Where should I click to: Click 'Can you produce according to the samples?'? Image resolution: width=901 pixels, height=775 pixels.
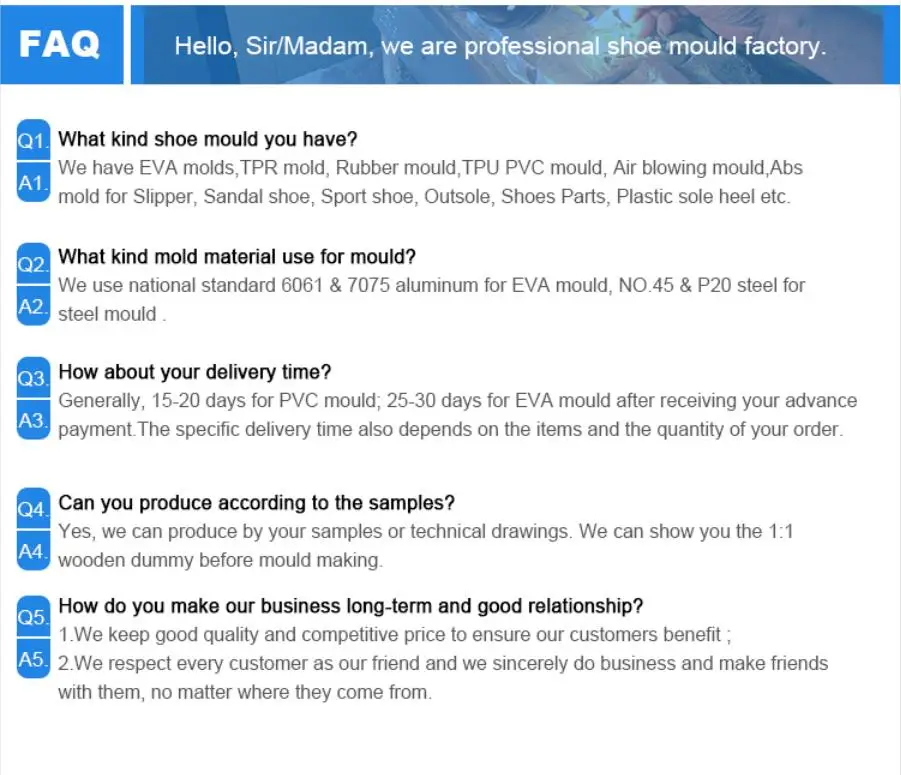pos(257,502)
